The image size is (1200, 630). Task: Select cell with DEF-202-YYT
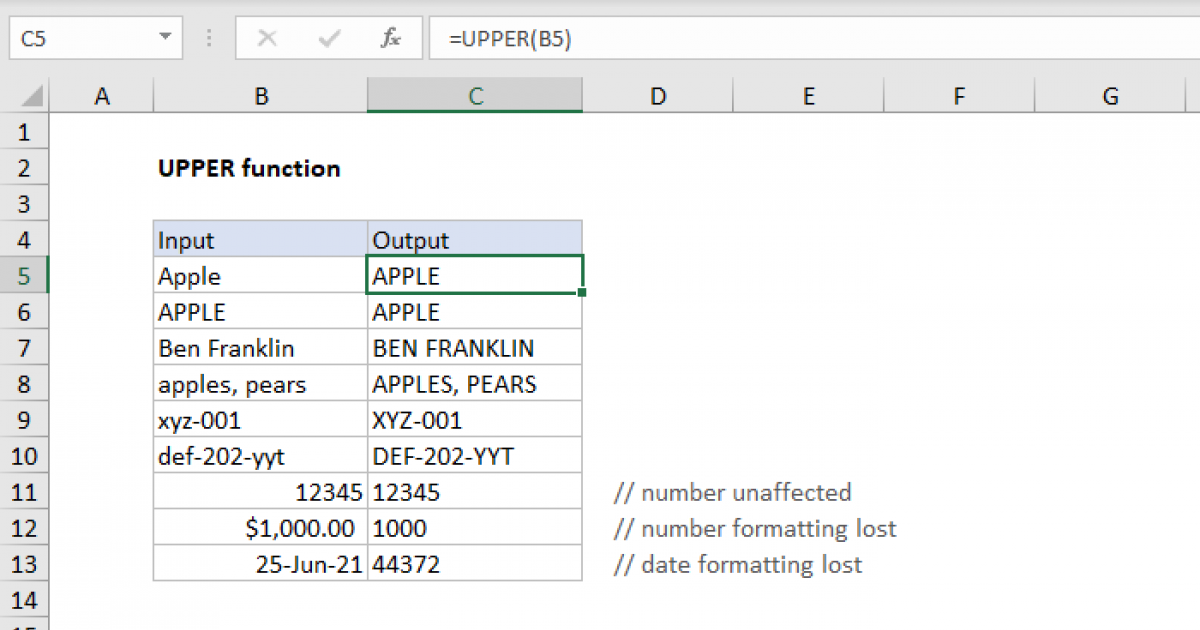tap(475, 456)
